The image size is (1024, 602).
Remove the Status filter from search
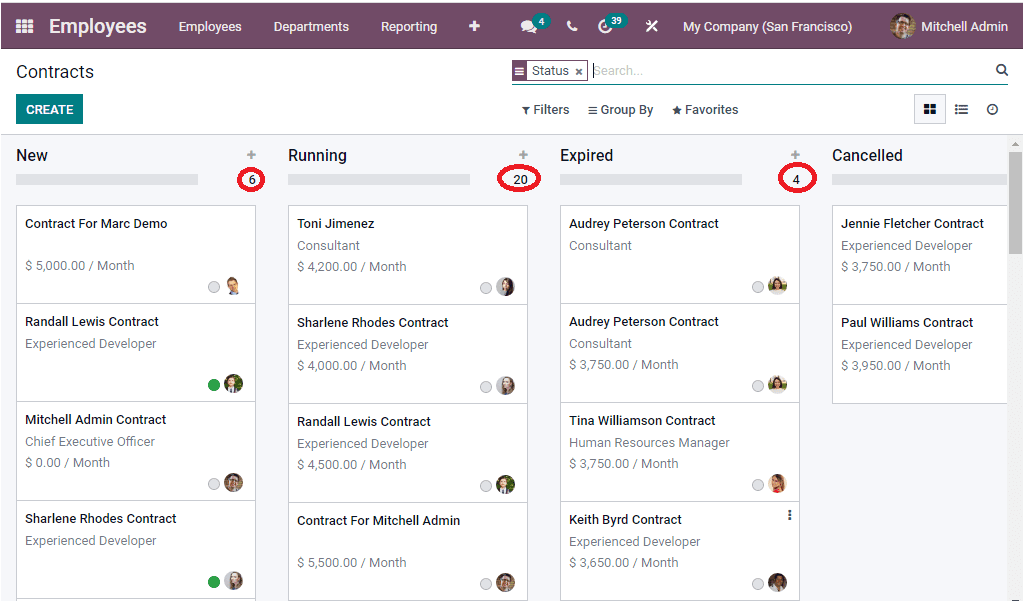coord(579,71)
